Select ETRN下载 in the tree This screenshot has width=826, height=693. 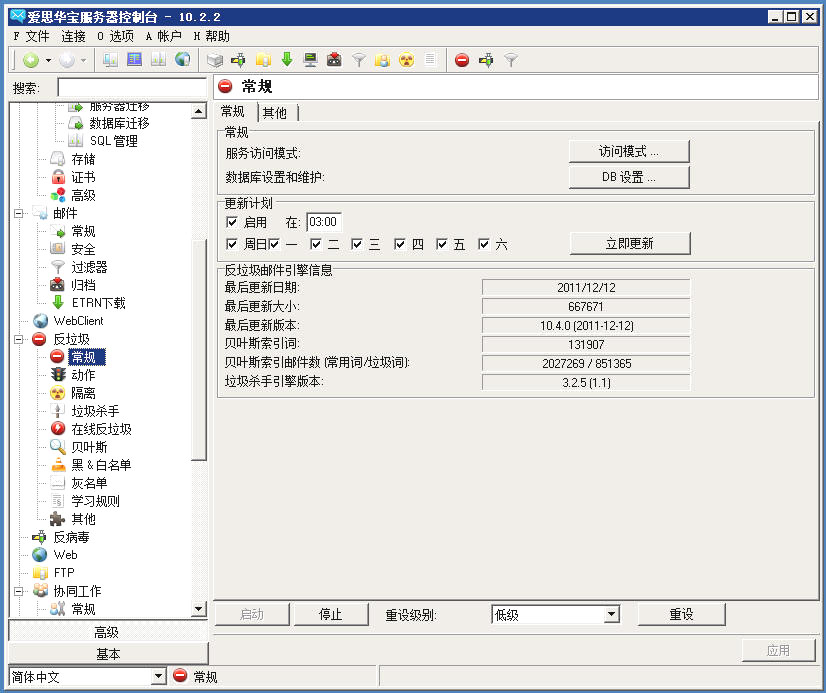(x=99, y=303)
